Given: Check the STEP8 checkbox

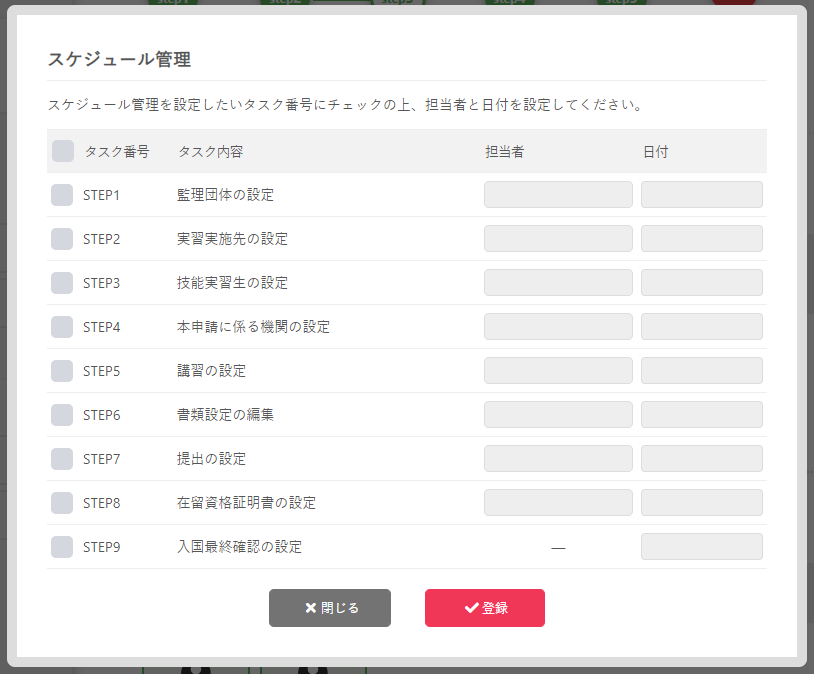Looking at the screenshot, I should coord(62,503).
